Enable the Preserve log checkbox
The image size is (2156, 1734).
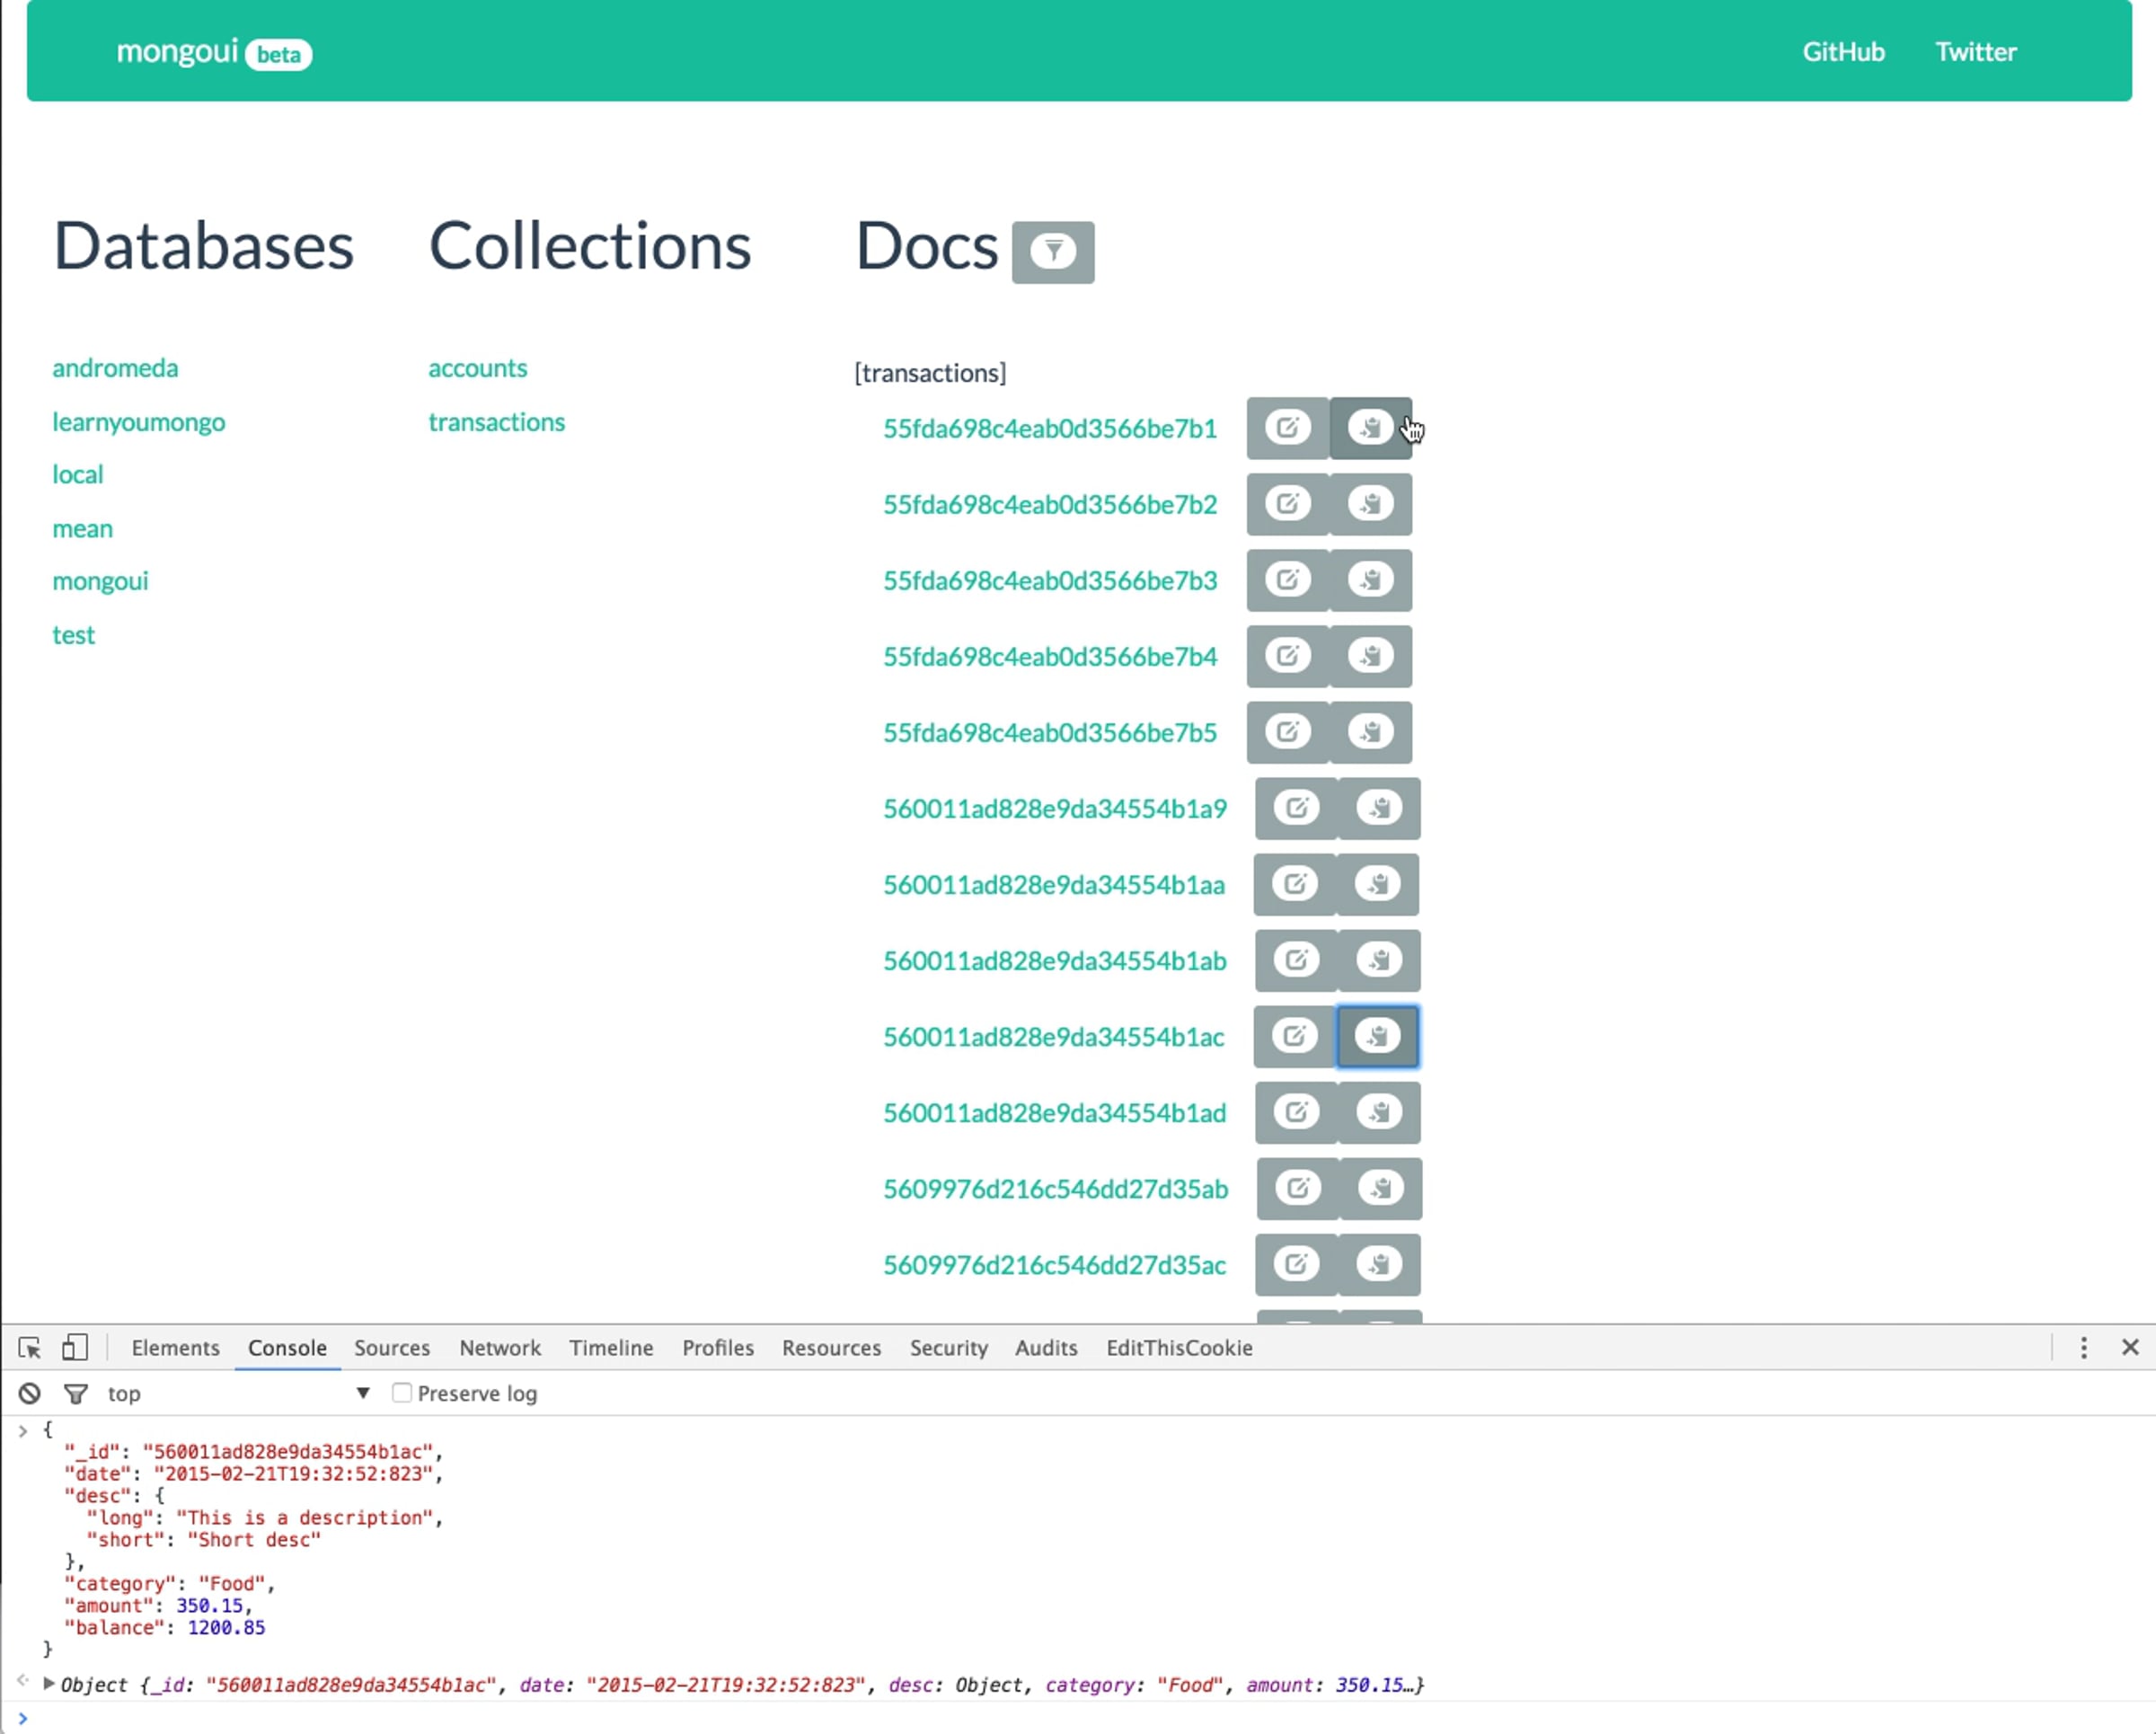[x=402, y=1393]
